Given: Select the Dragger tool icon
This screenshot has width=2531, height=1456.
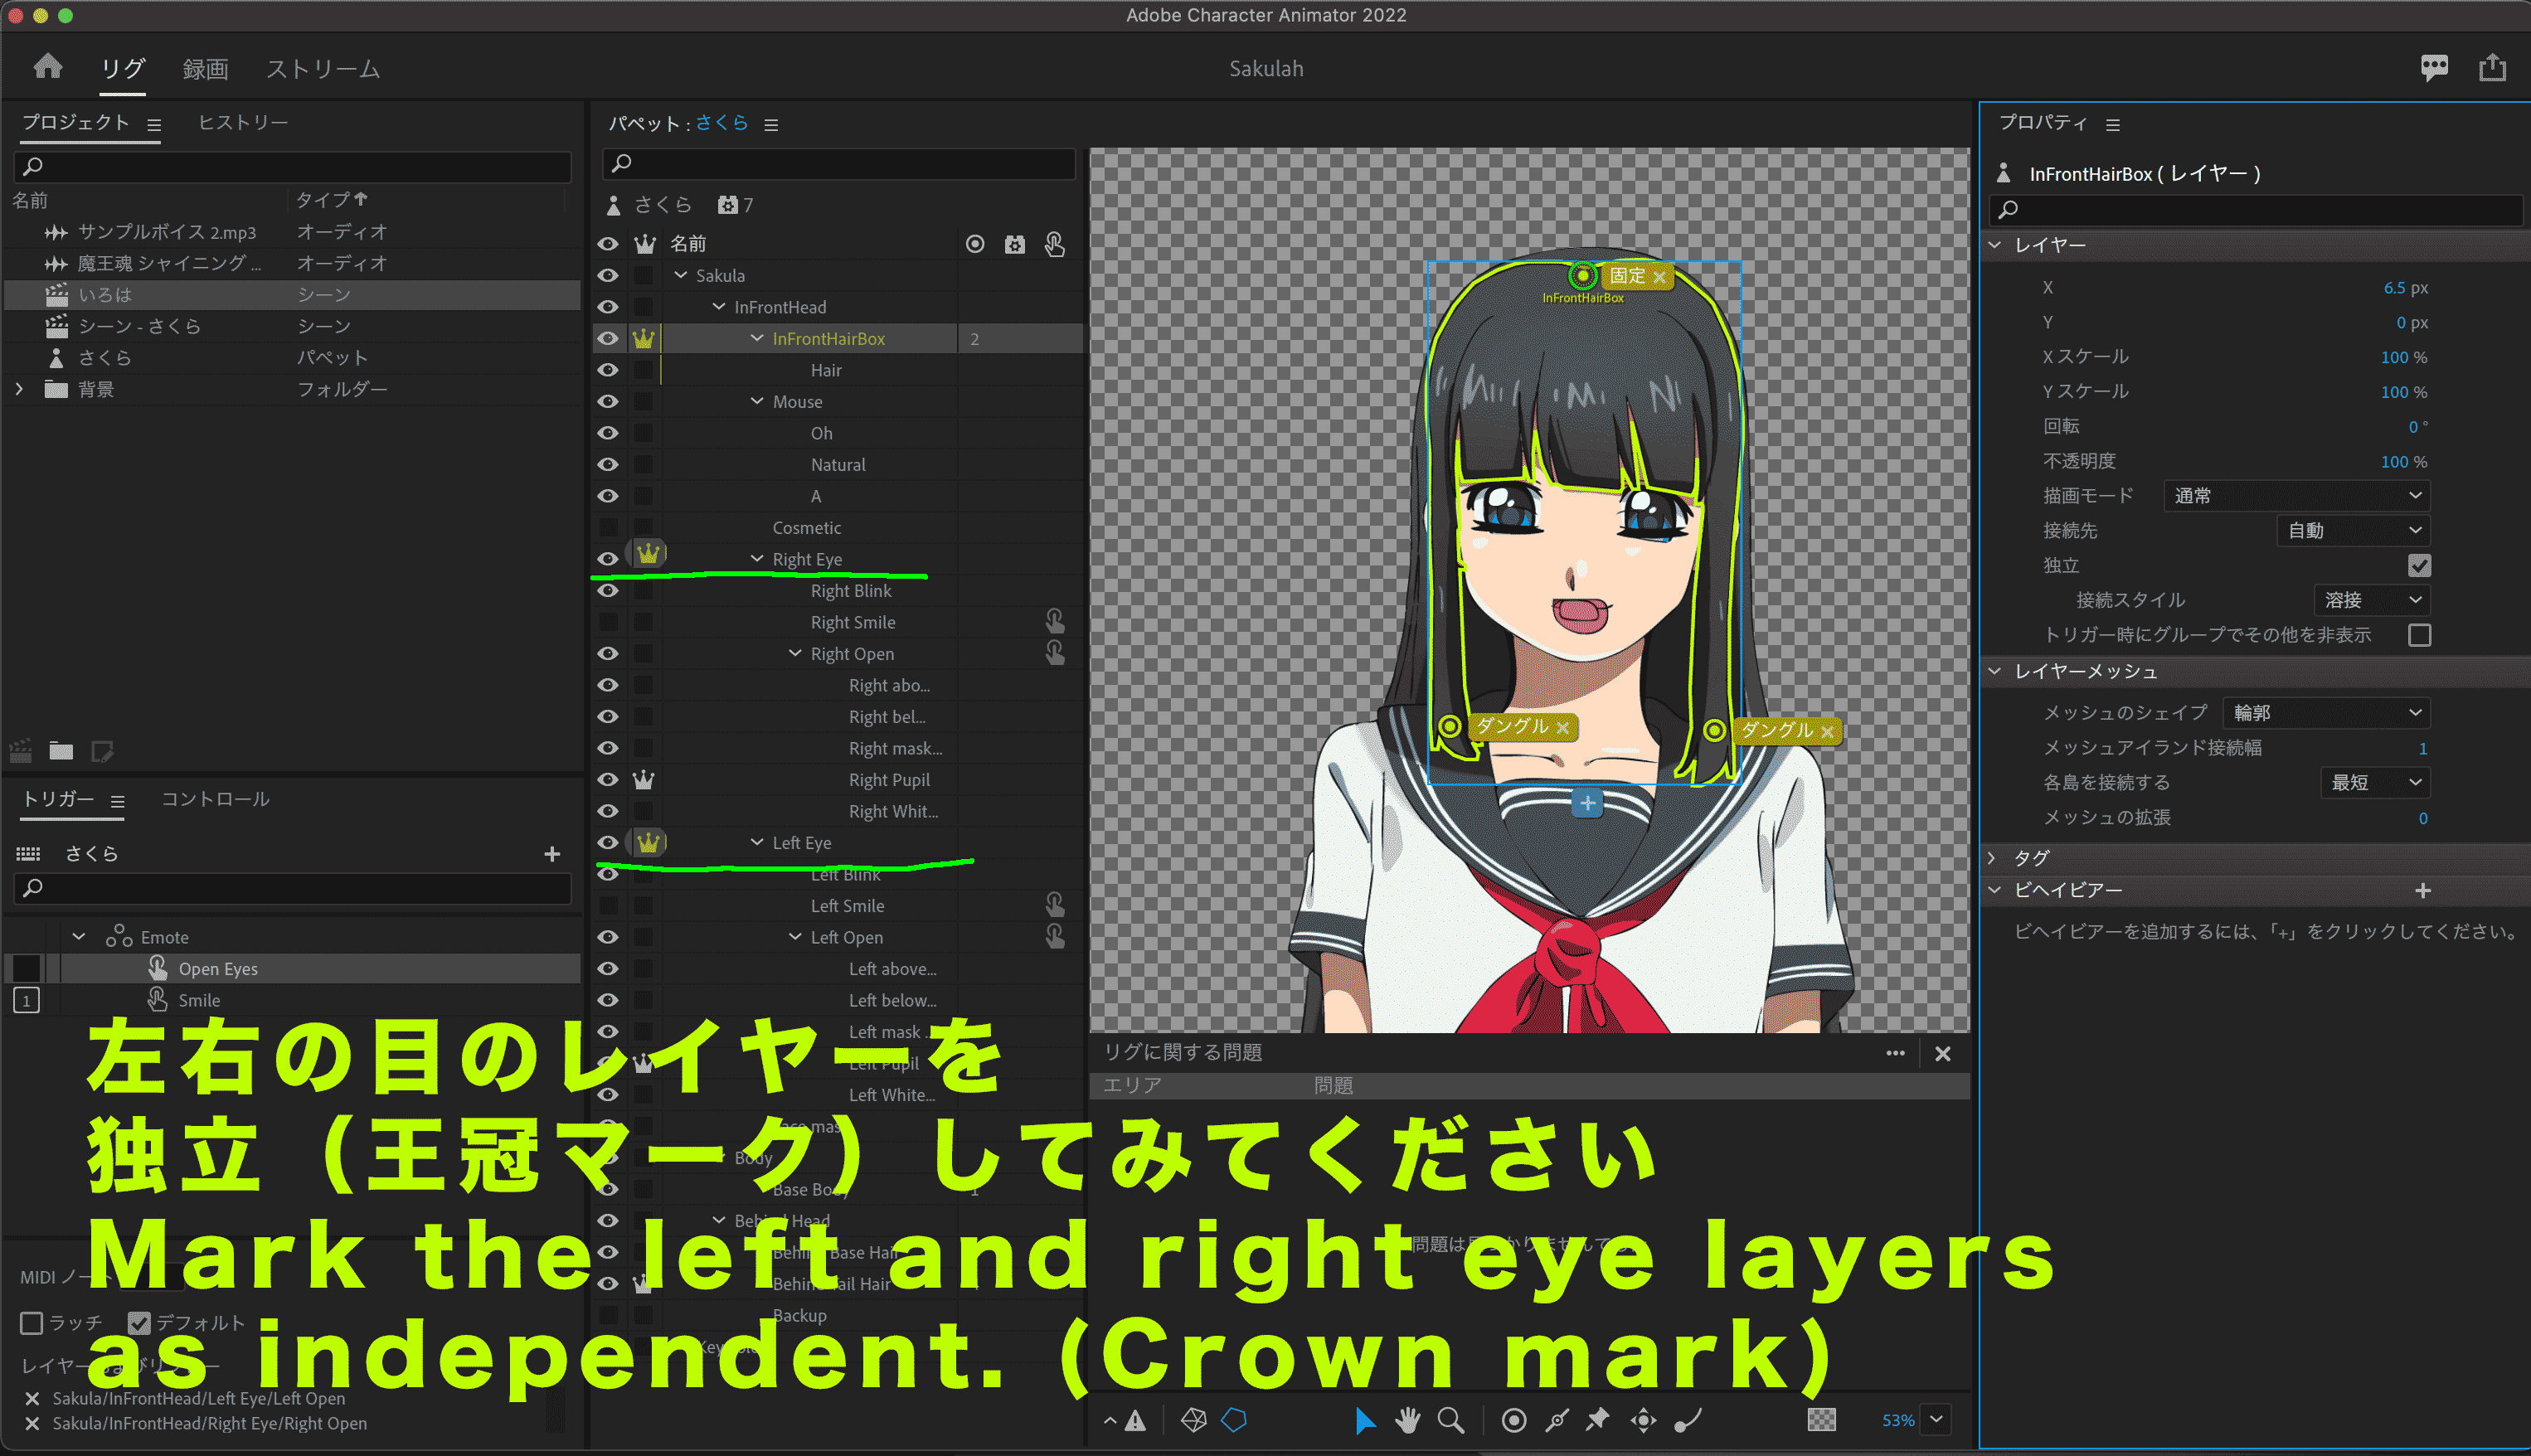Looking at the screenshot, I should [x=1643, y=1420].
